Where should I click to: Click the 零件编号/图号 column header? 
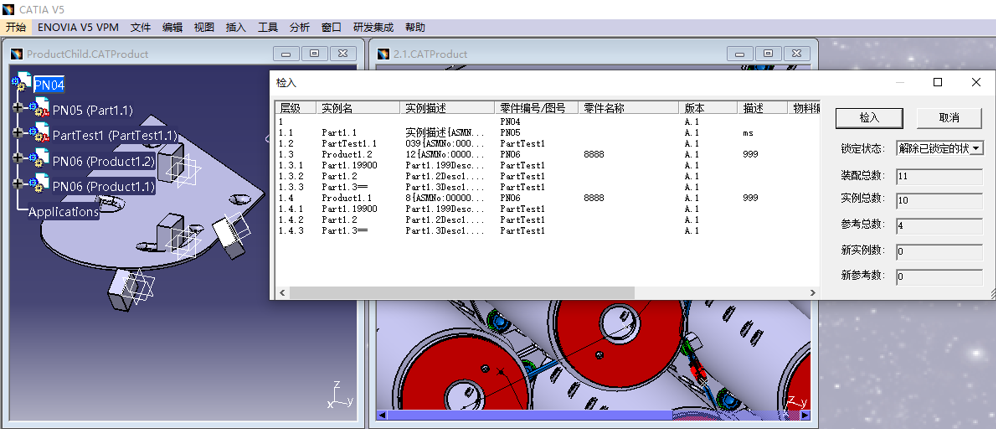click(x=537, y=107)
